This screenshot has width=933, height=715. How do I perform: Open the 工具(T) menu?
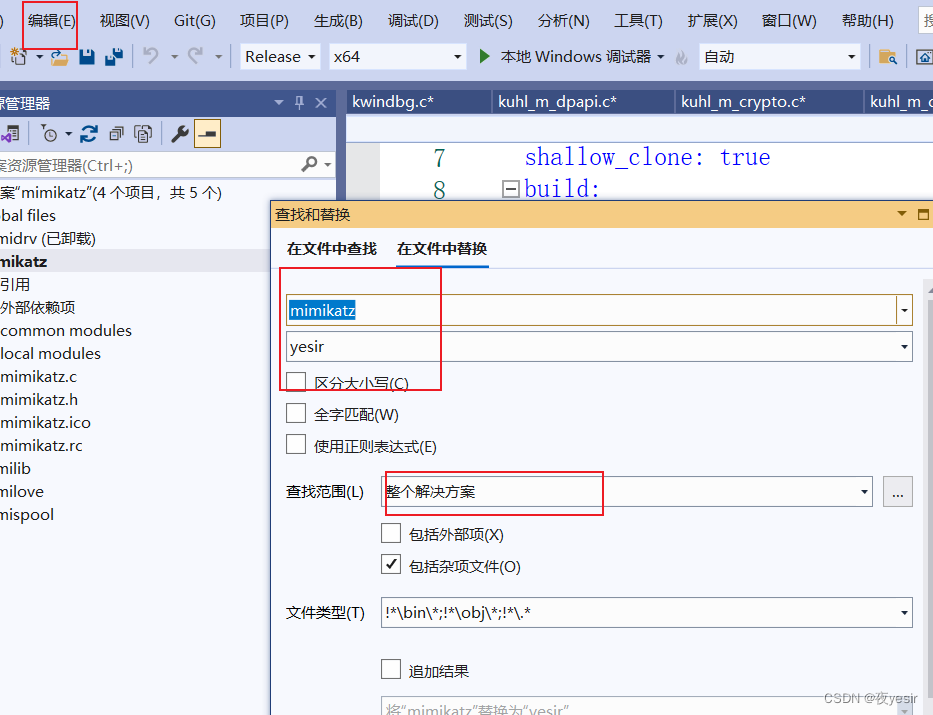pos(638,21)
